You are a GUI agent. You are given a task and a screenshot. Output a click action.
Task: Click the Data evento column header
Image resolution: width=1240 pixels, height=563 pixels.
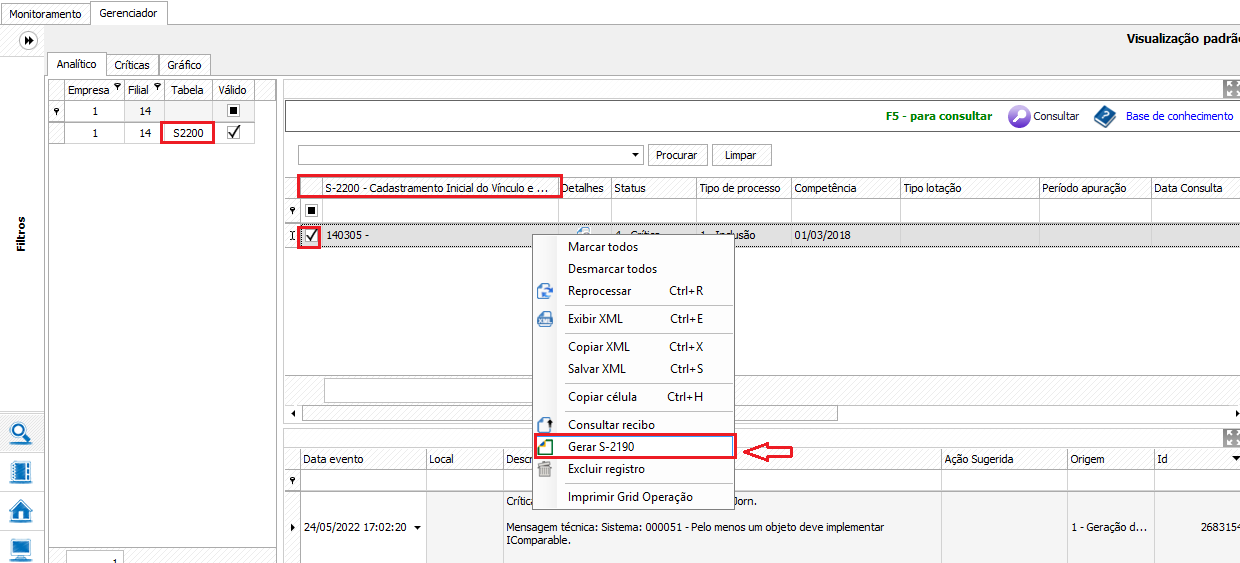363,459
